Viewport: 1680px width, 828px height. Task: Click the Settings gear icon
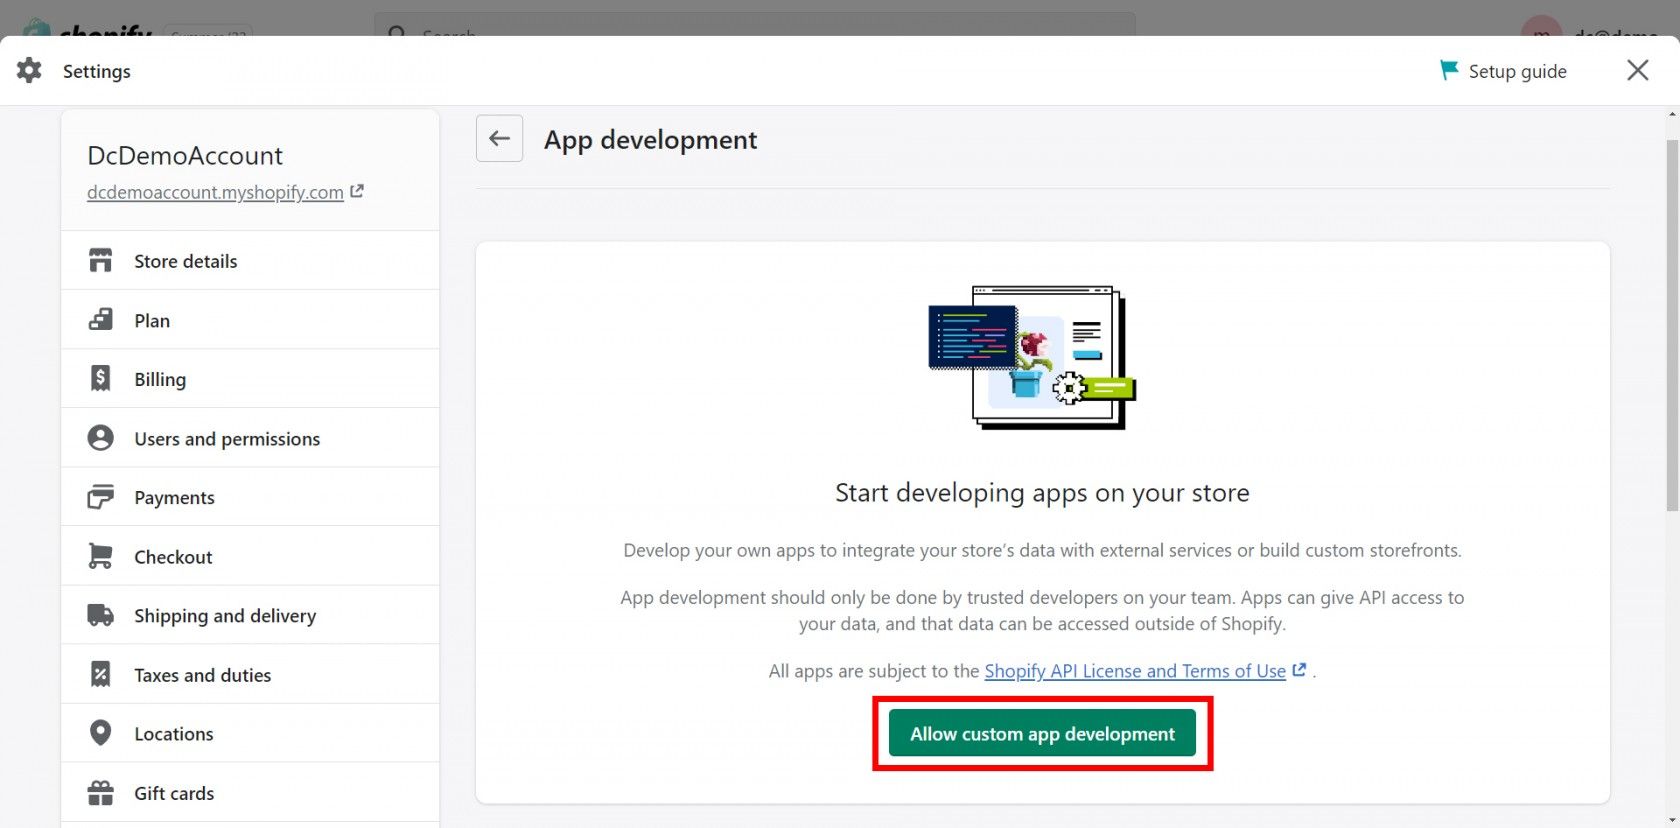click(x=29, y=70)
